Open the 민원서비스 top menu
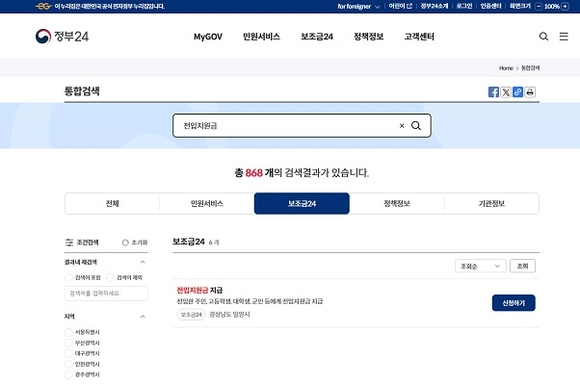580x384 pixels. 261,37
